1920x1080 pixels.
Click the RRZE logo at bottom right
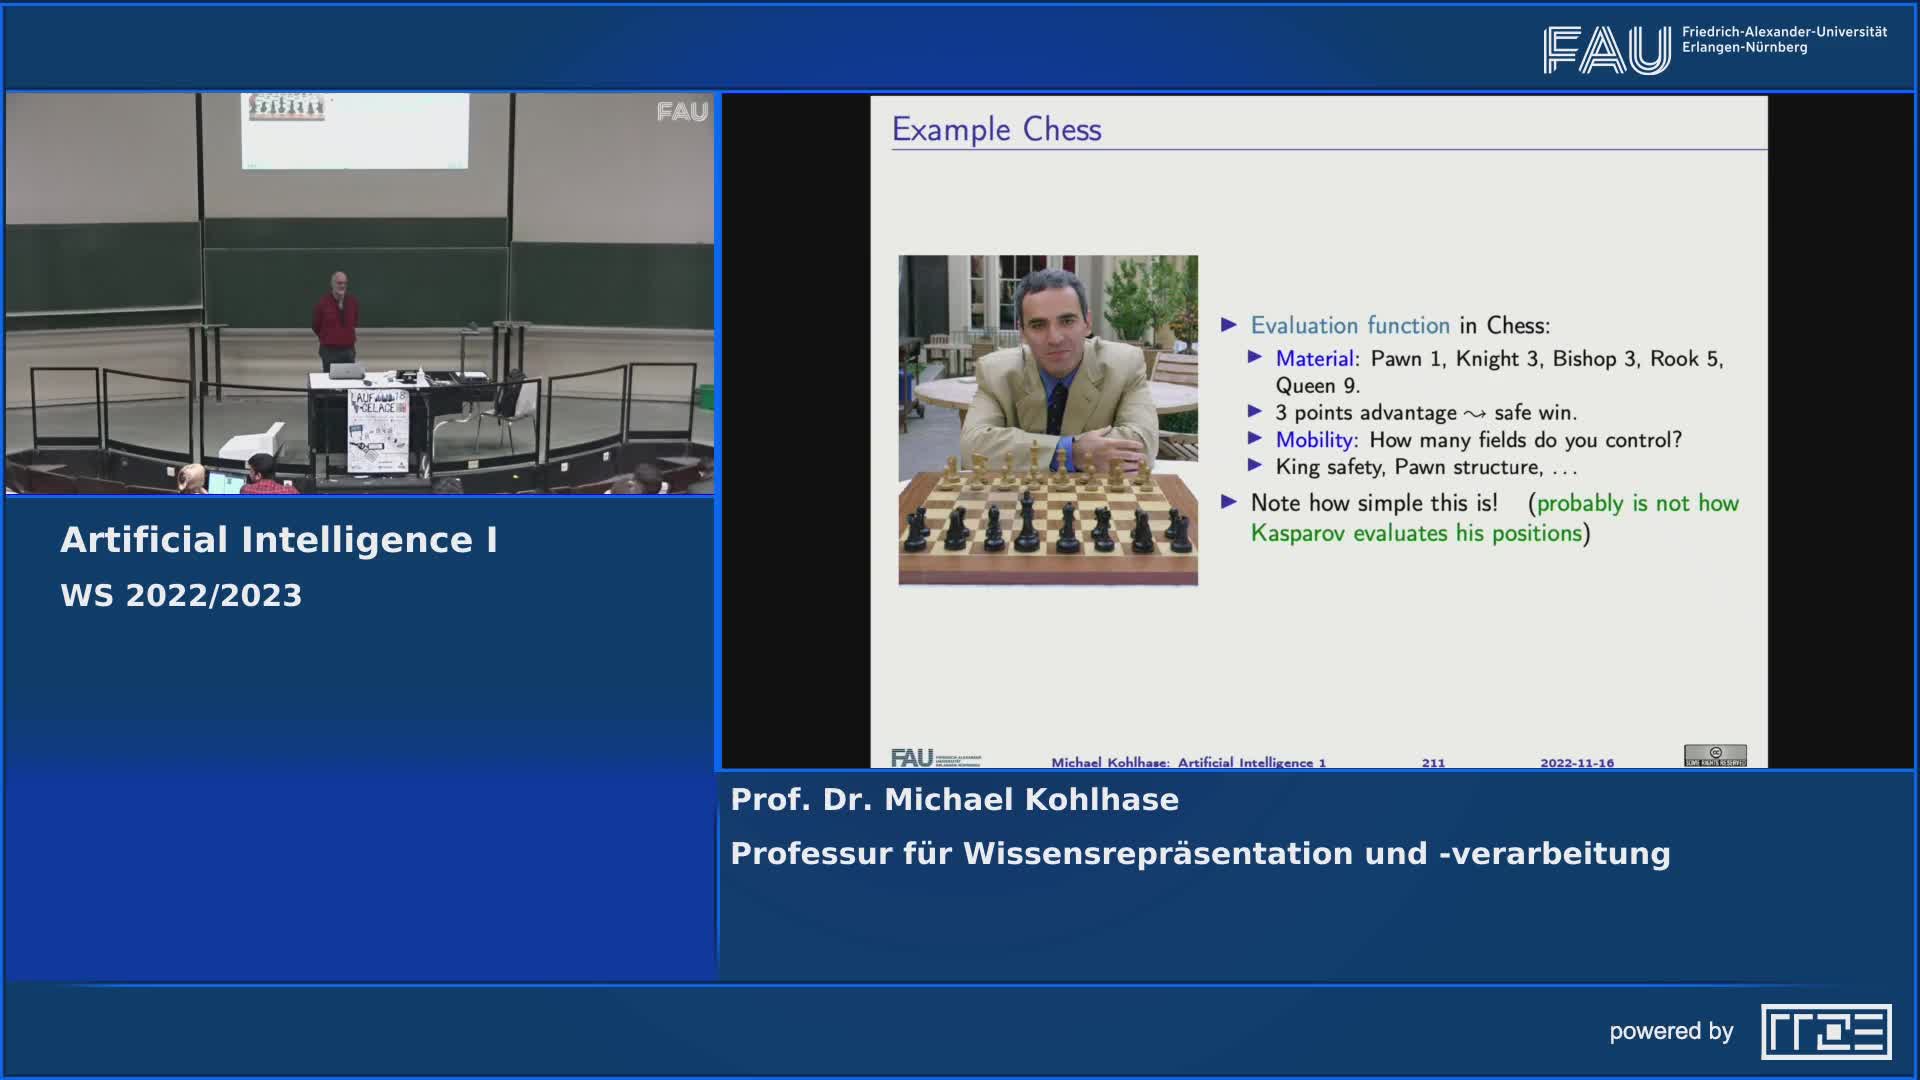pos(1826,1032)
